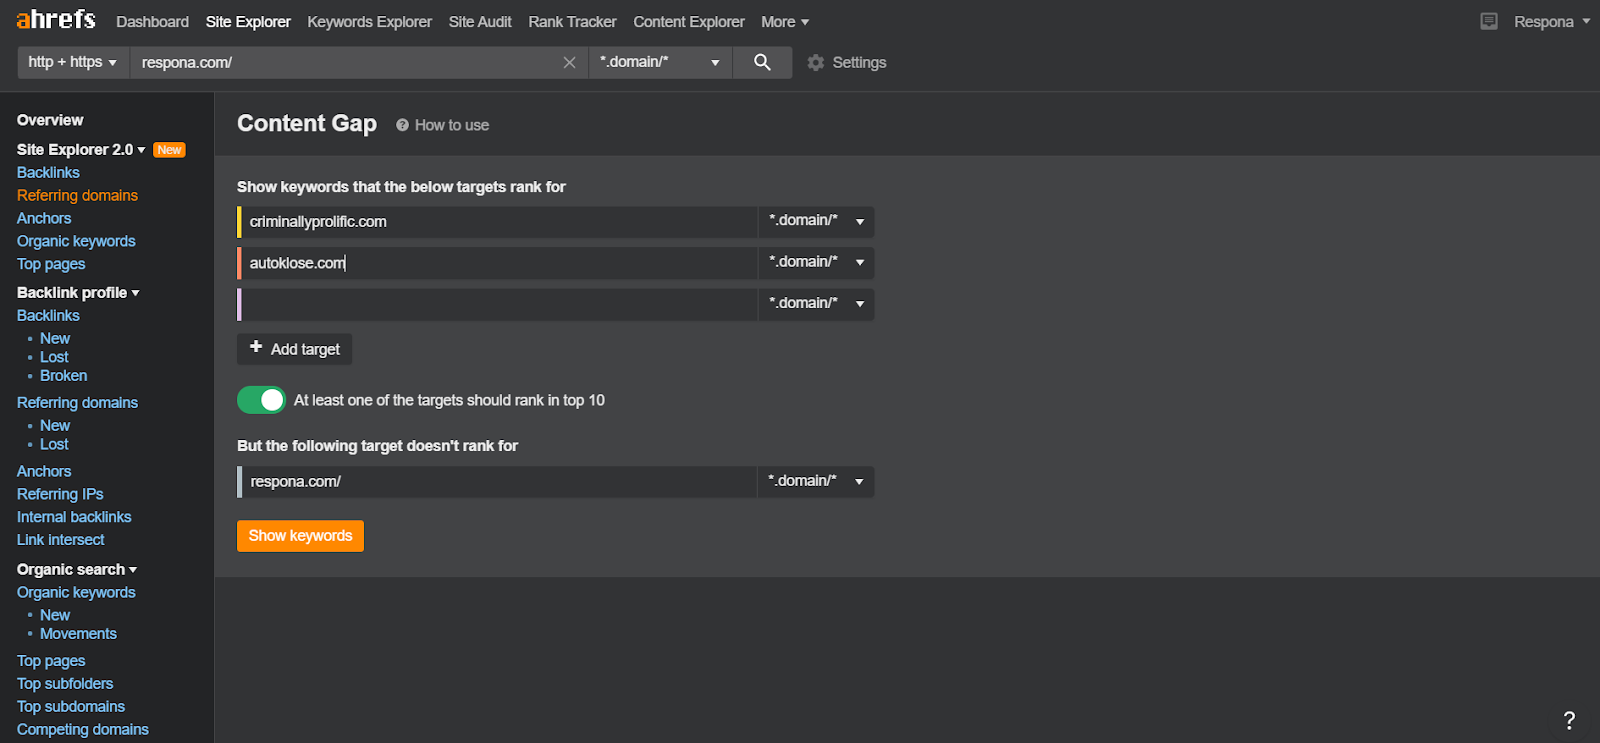This screenshot has width=1600, height=743.
Task: Open Competing domains link
Action: click(83, 730)
